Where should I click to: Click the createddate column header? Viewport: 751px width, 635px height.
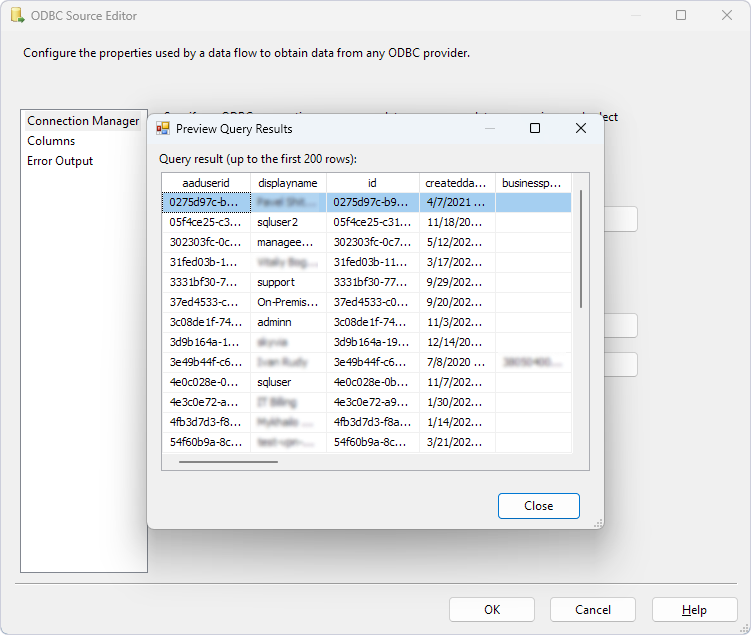click(x=457, y=183)
